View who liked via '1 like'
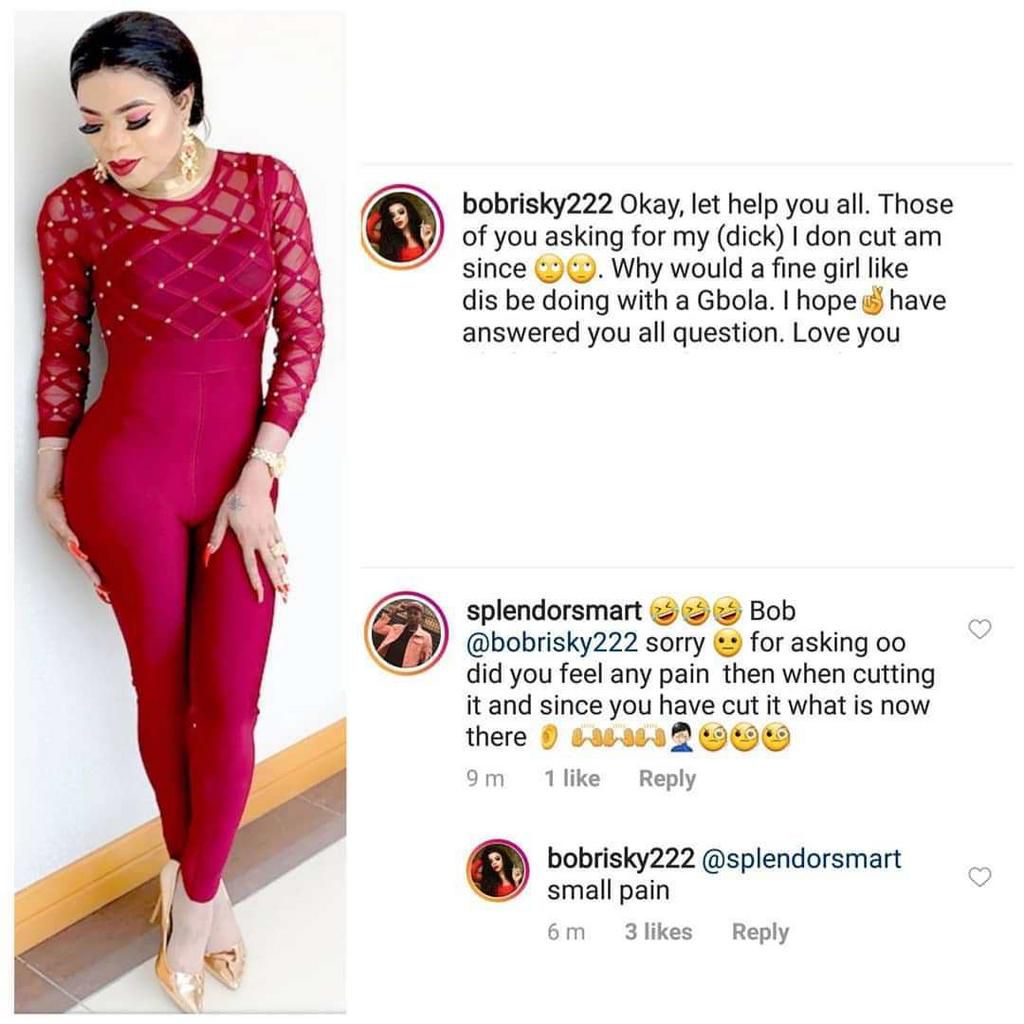Image resolution: width=1024 pixels, height=1024 pixels. point(572,778)
